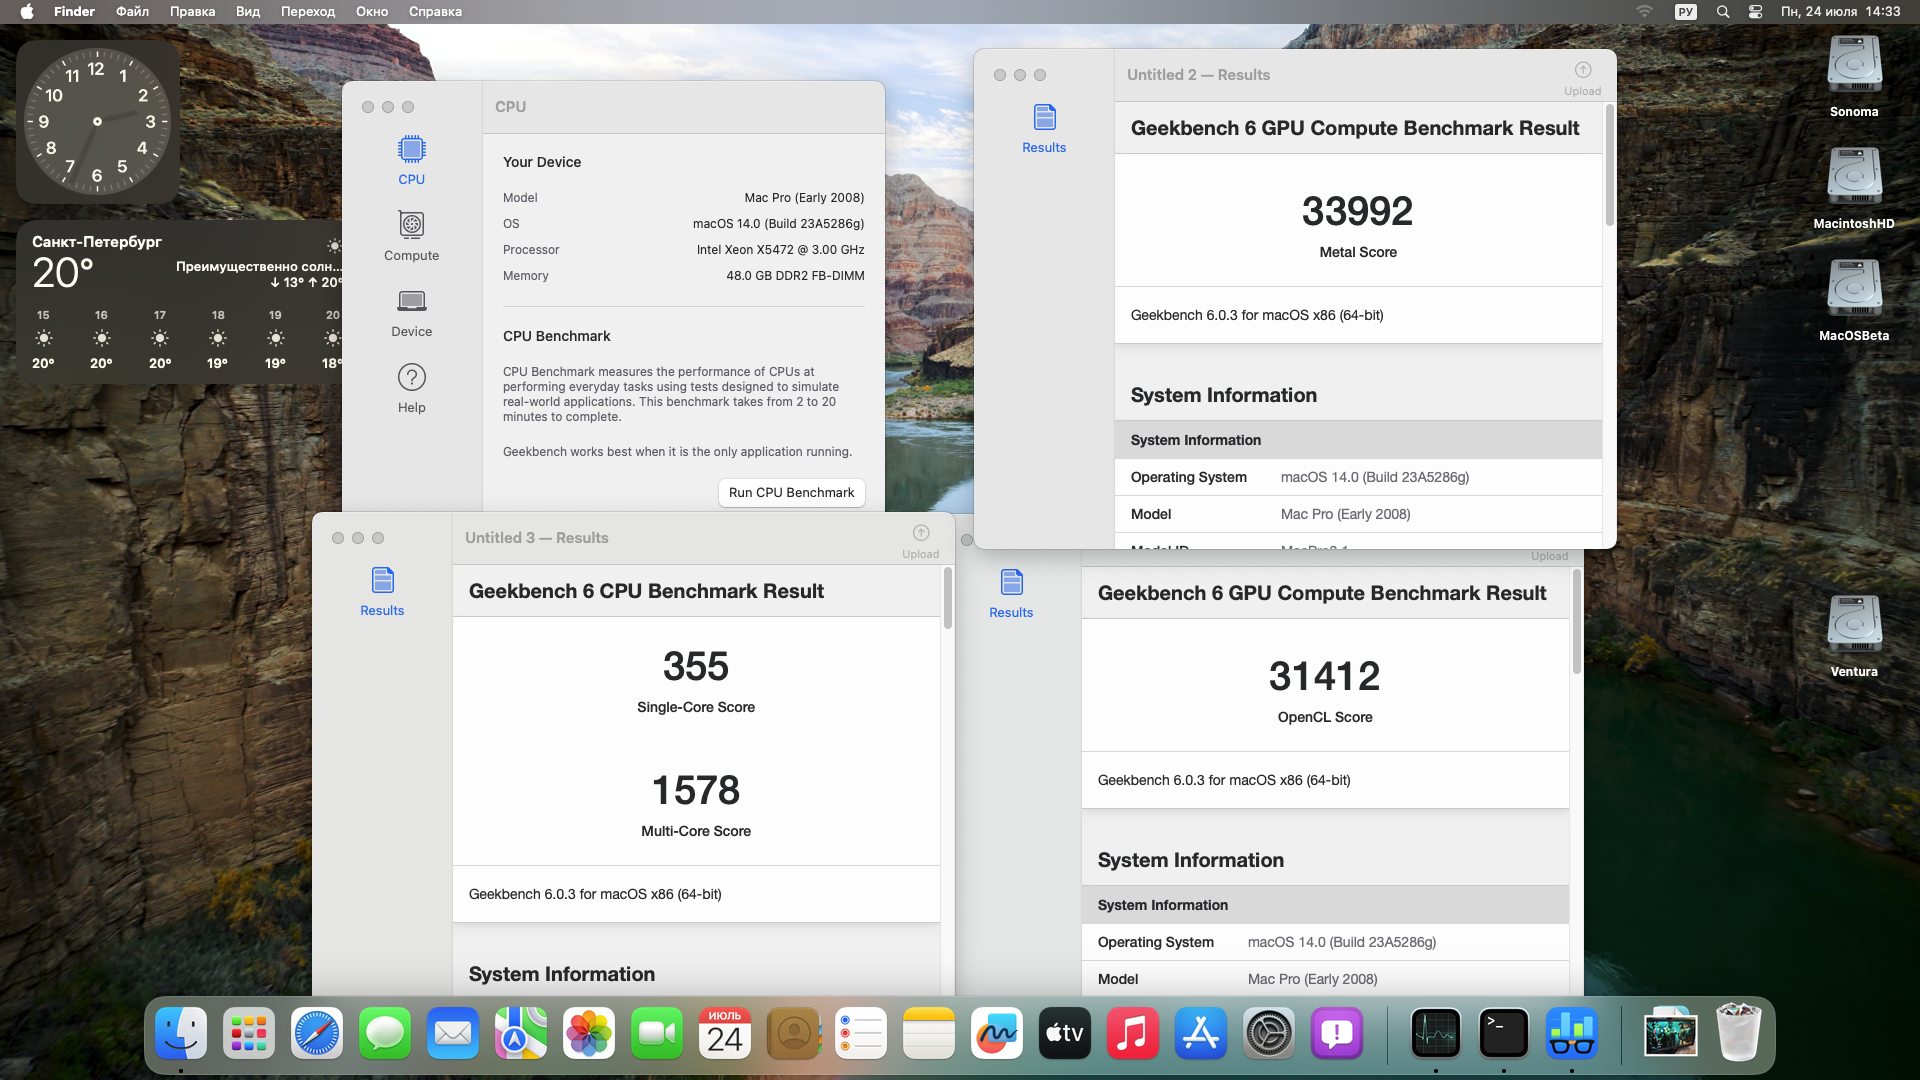Click Run CPU Benchmark button

pyautogui.click(x=791, y=492)
